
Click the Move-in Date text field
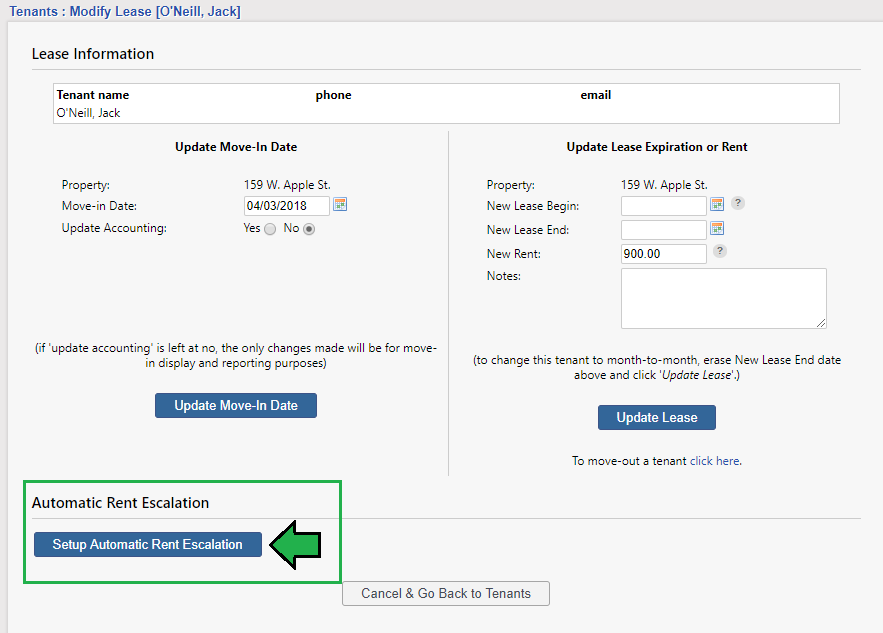point(286,206)
